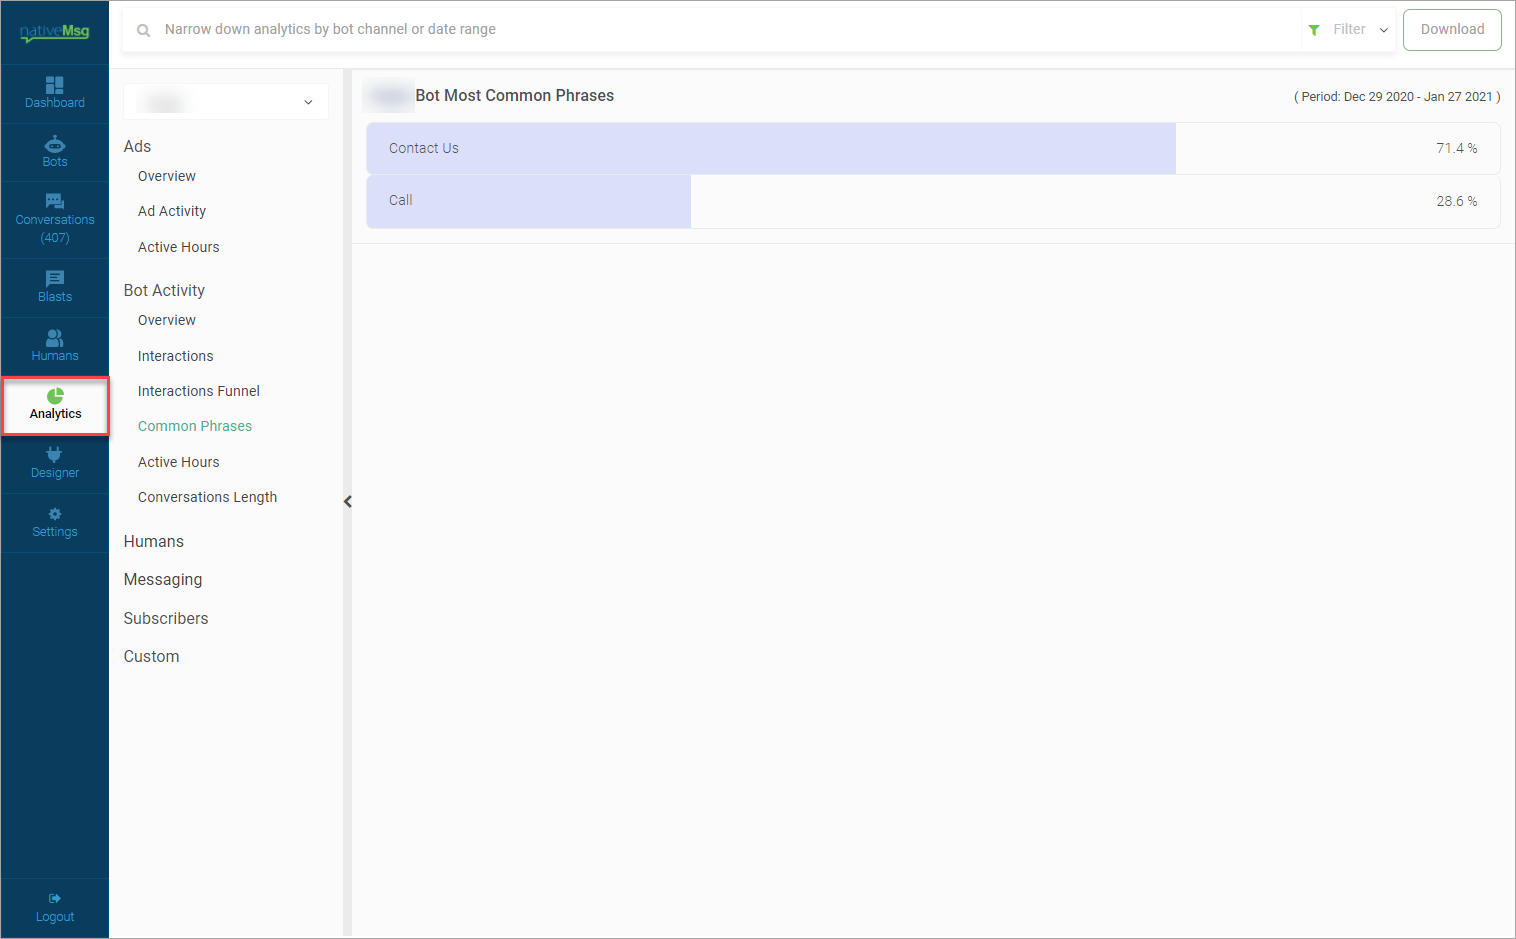Expand the Messaging analytics section
The height and width of the screenshot is (939, 1516).
pos(163,580)
